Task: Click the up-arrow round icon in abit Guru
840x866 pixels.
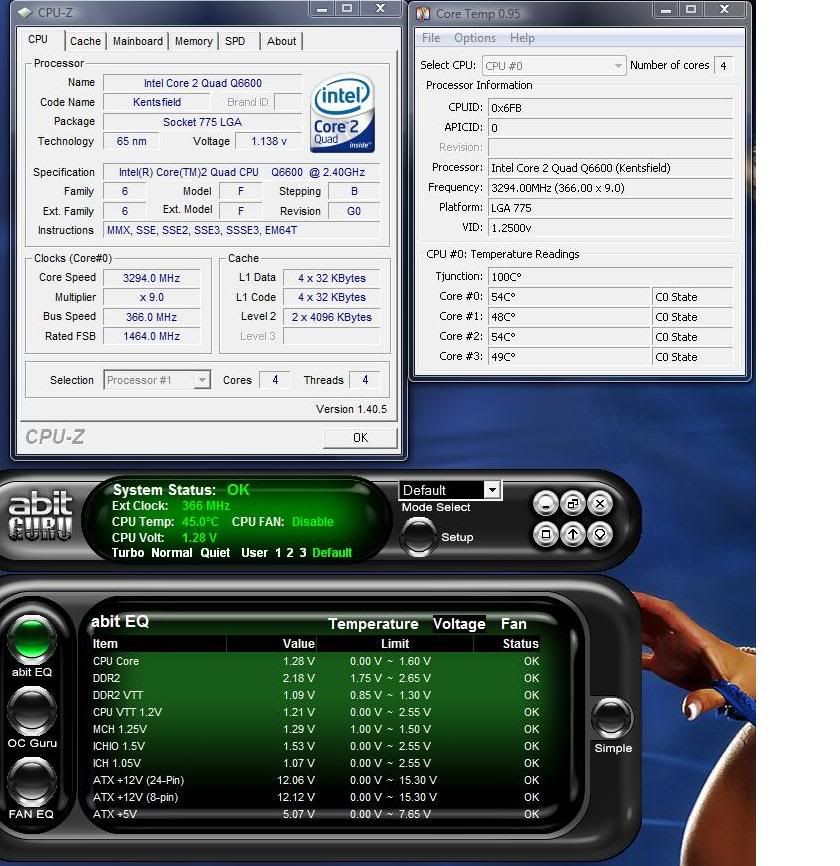Action: pyautogui.click(x=573, y=534)
